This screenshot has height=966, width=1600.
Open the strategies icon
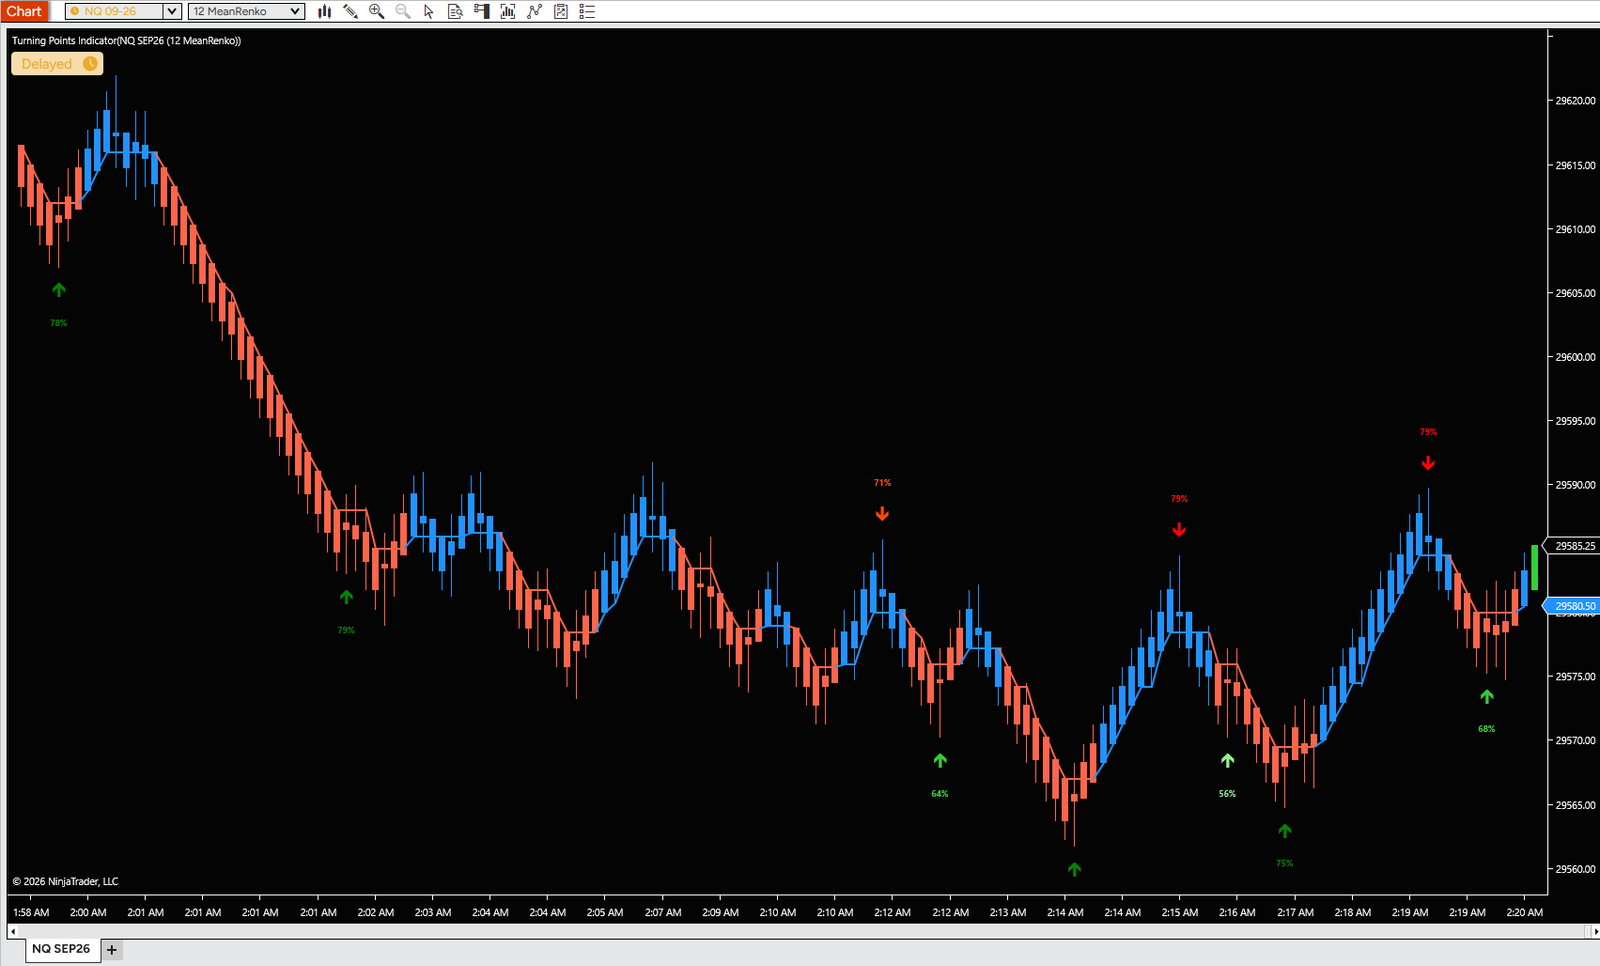pyautogui.click(x=560, y=11)
